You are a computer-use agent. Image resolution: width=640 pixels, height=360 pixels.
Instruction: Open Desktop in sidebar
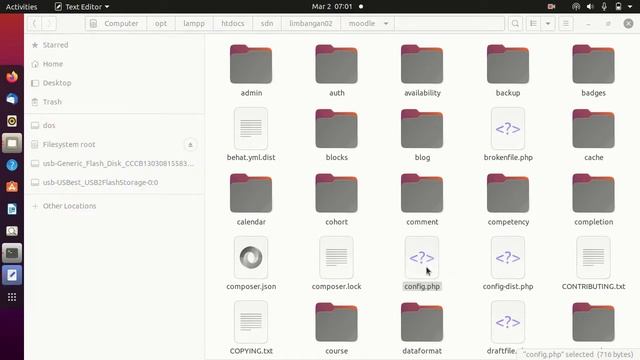pyautogui.click(x=114, y=83)
